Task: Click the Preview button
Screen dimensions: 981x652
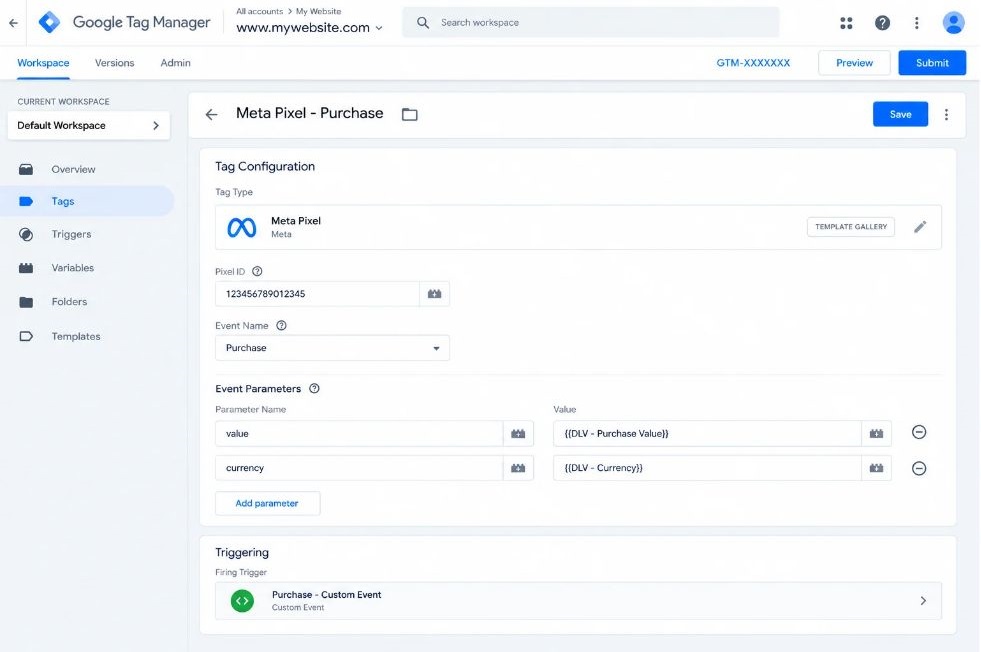Action: coord(854,63)
